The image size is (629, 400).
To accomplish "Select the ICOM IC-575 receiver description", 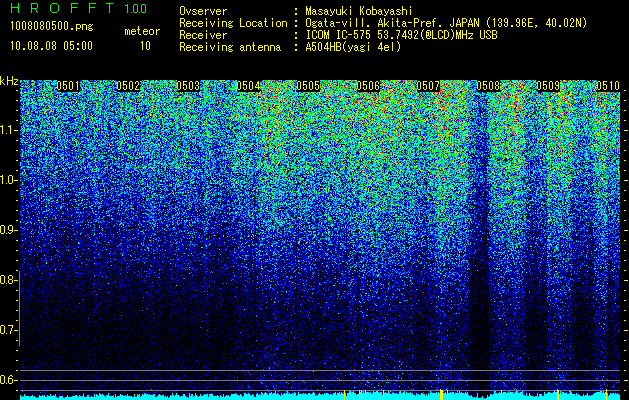I will [x=401, y=35].
